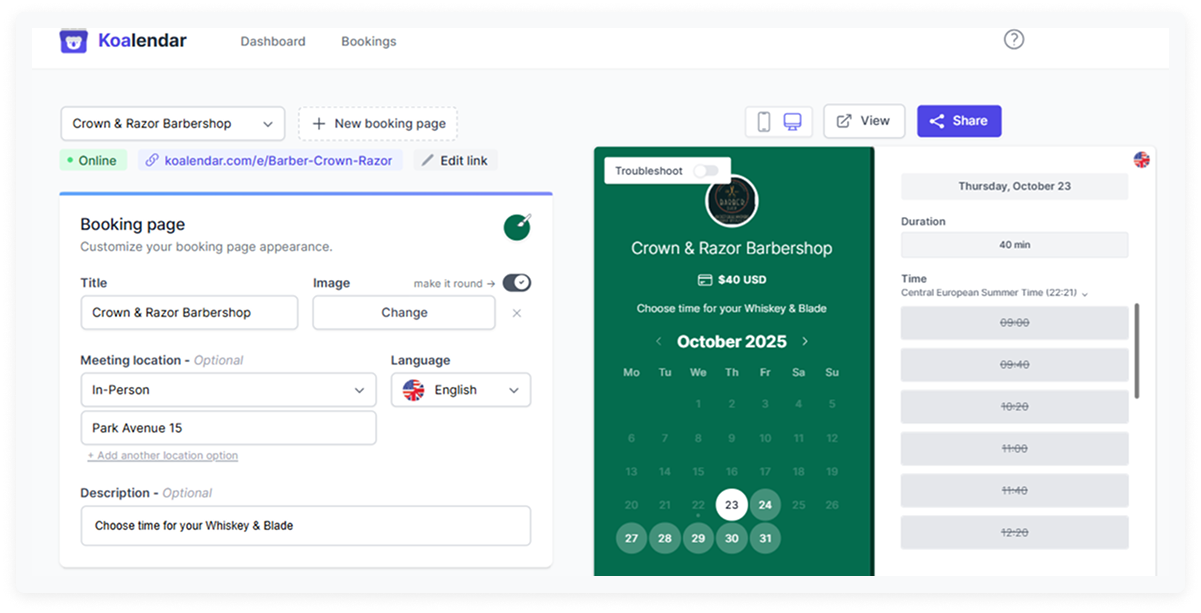Click 'Add another location option' link
Image resolution: width=1201 pixels, height=613 pixels.
pos(163,455)
